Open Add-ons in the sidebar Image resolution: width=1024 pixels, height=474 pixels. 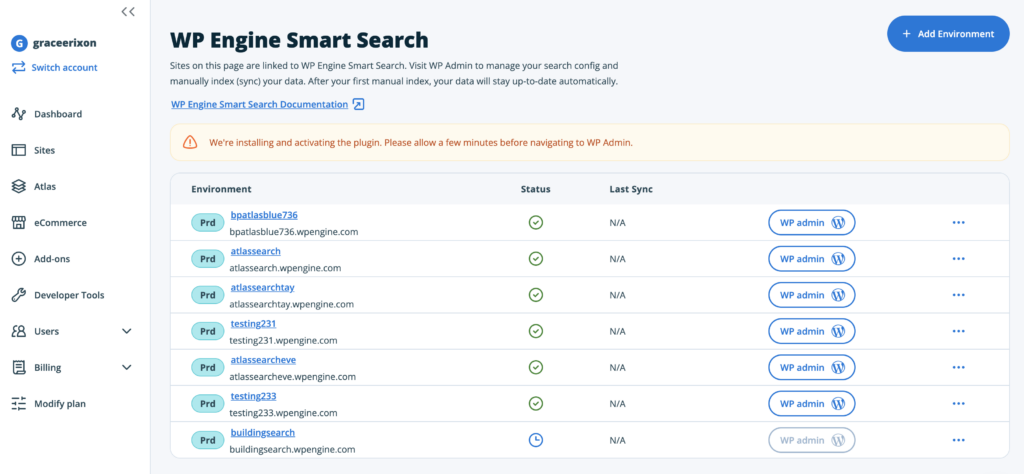click(51, 259)
